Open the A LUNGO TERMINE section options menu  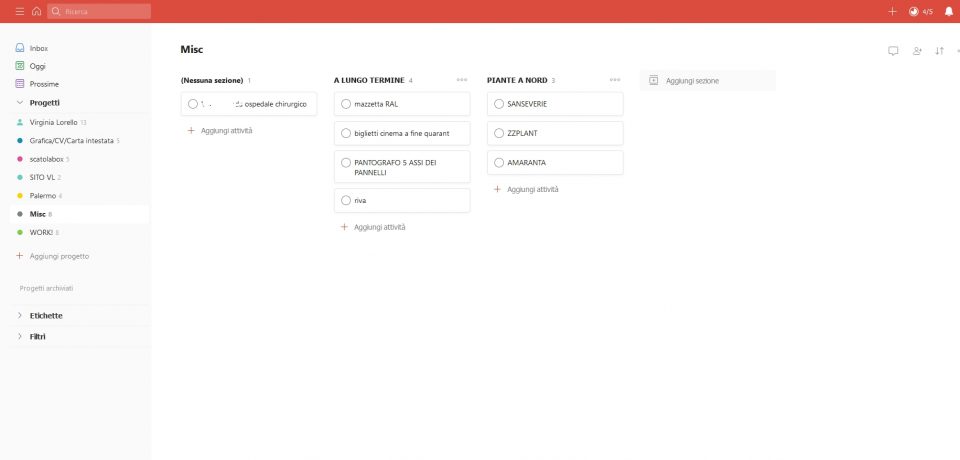461,80
